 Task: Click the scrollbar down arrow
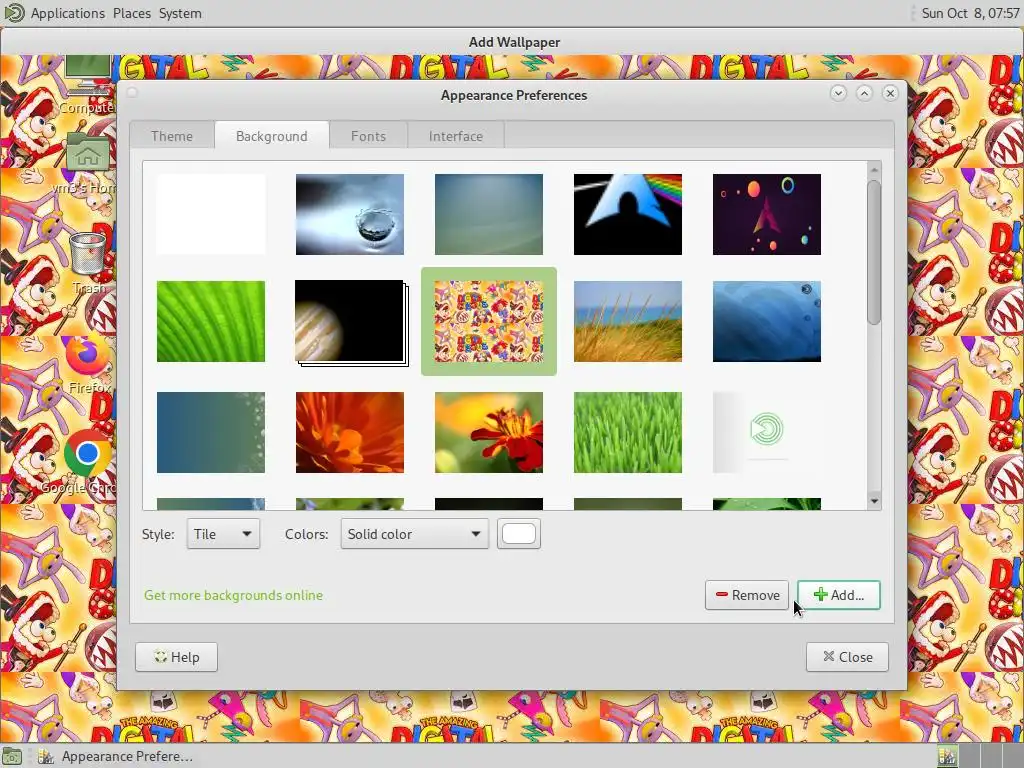pyautogui.click(x=874, y=501)
